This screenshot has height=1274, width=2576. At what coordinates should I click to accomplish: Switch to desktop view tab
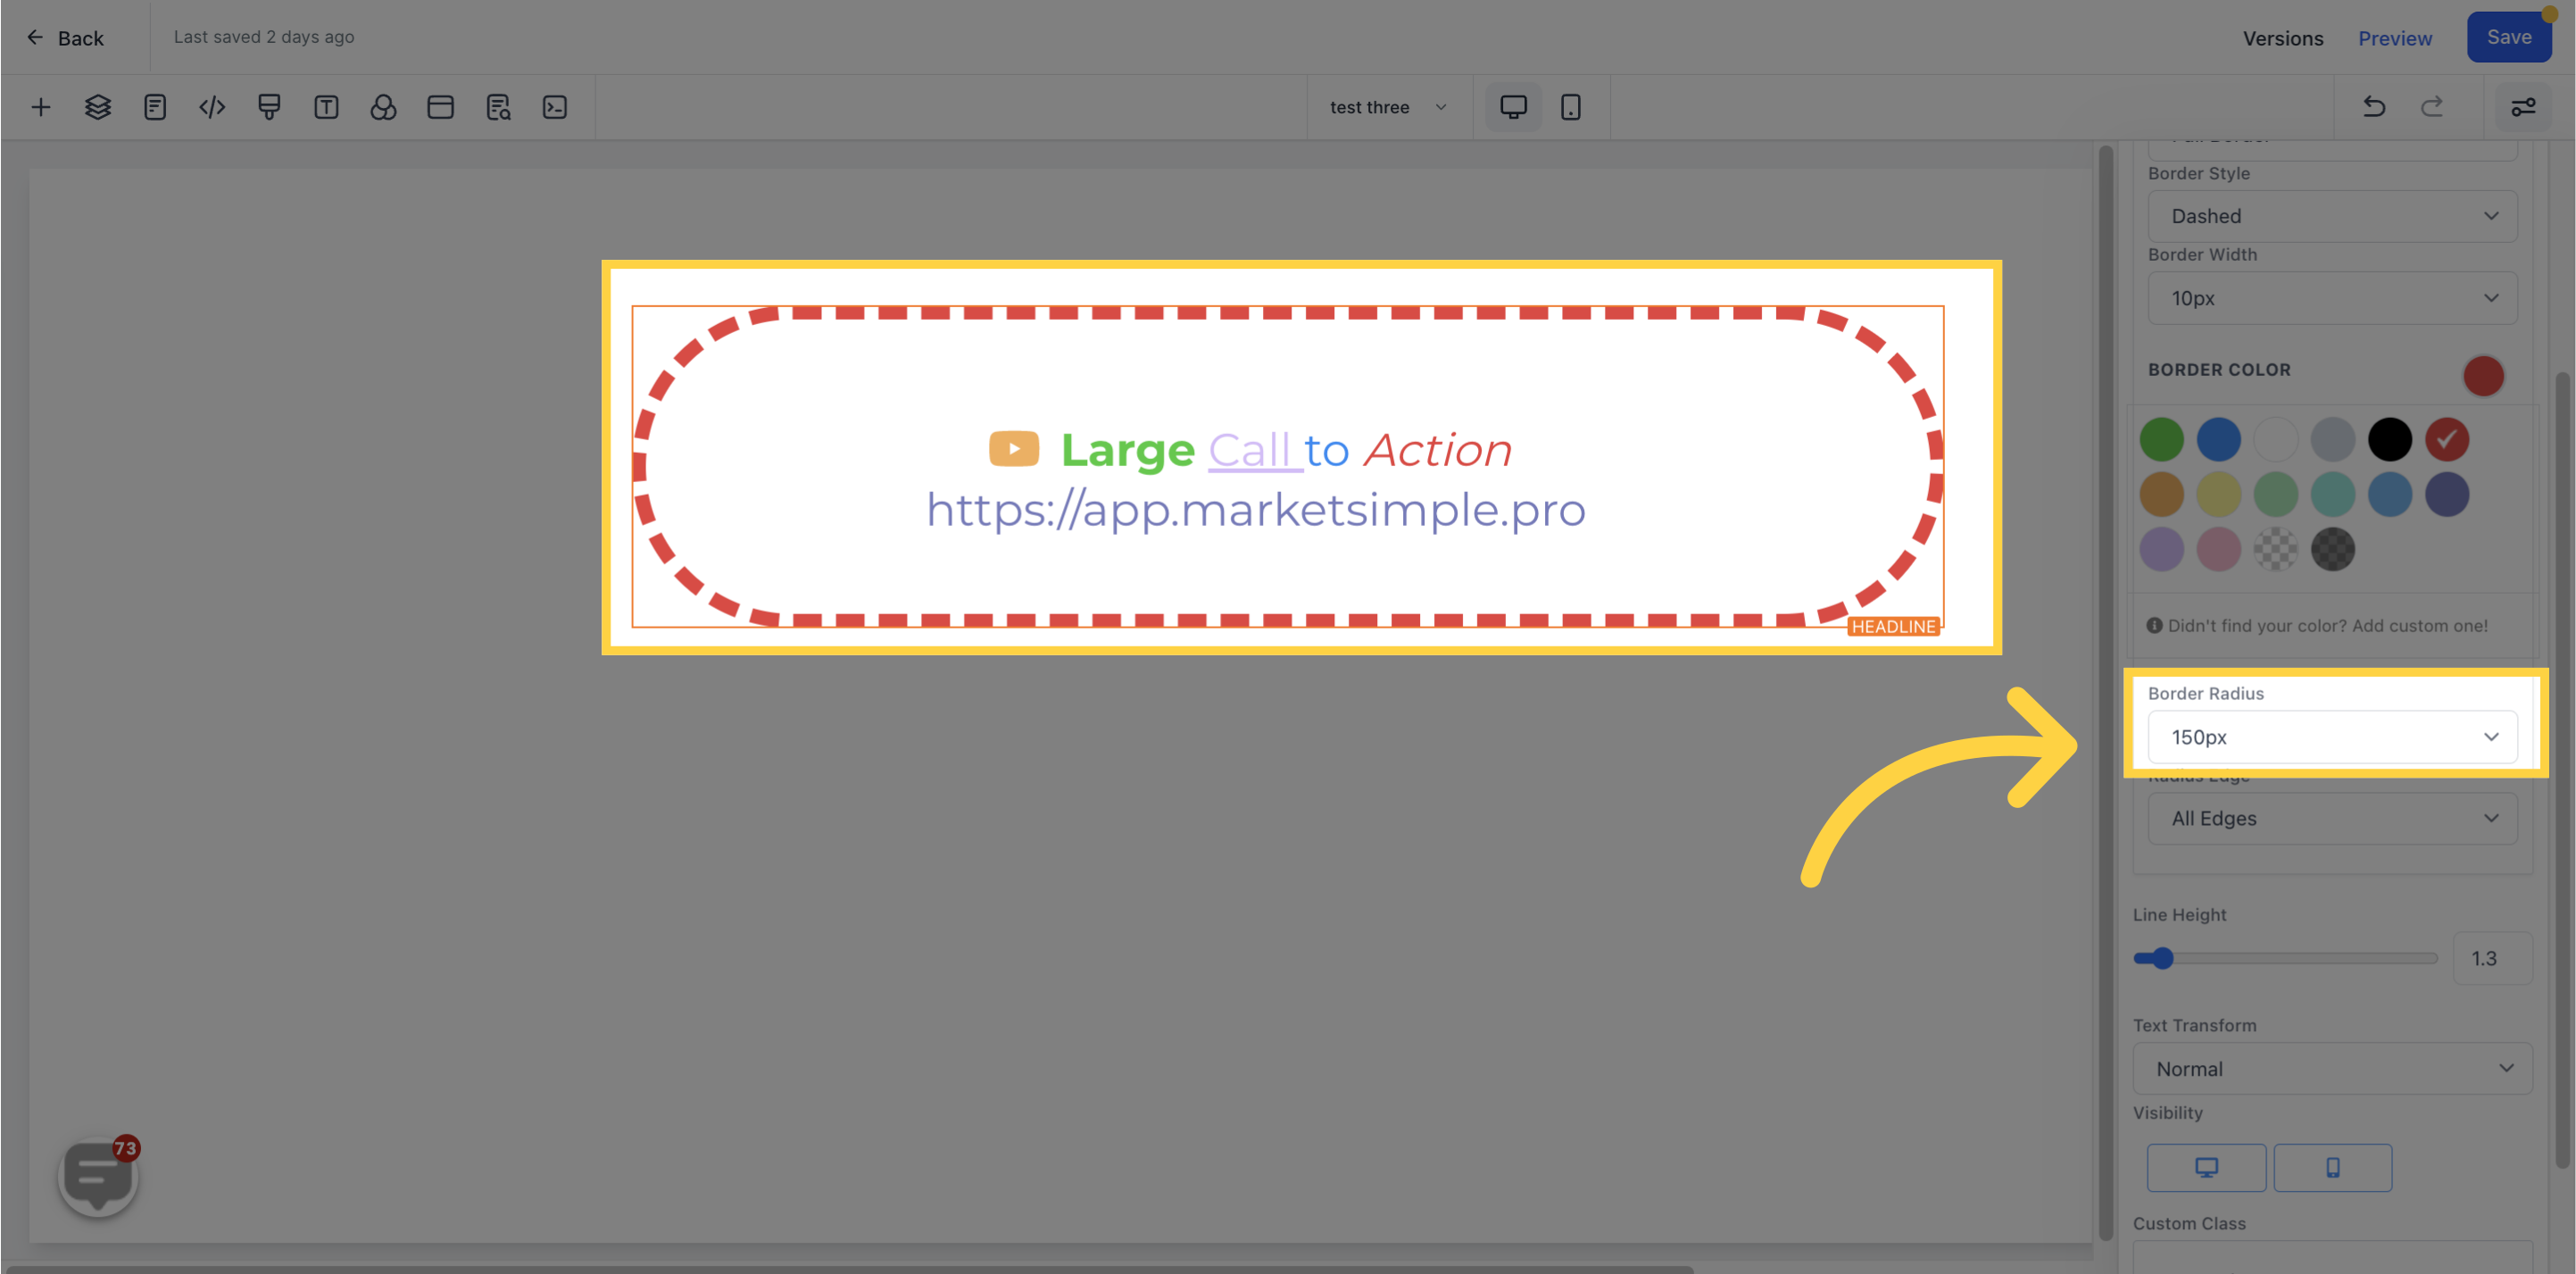(1513, 107)
